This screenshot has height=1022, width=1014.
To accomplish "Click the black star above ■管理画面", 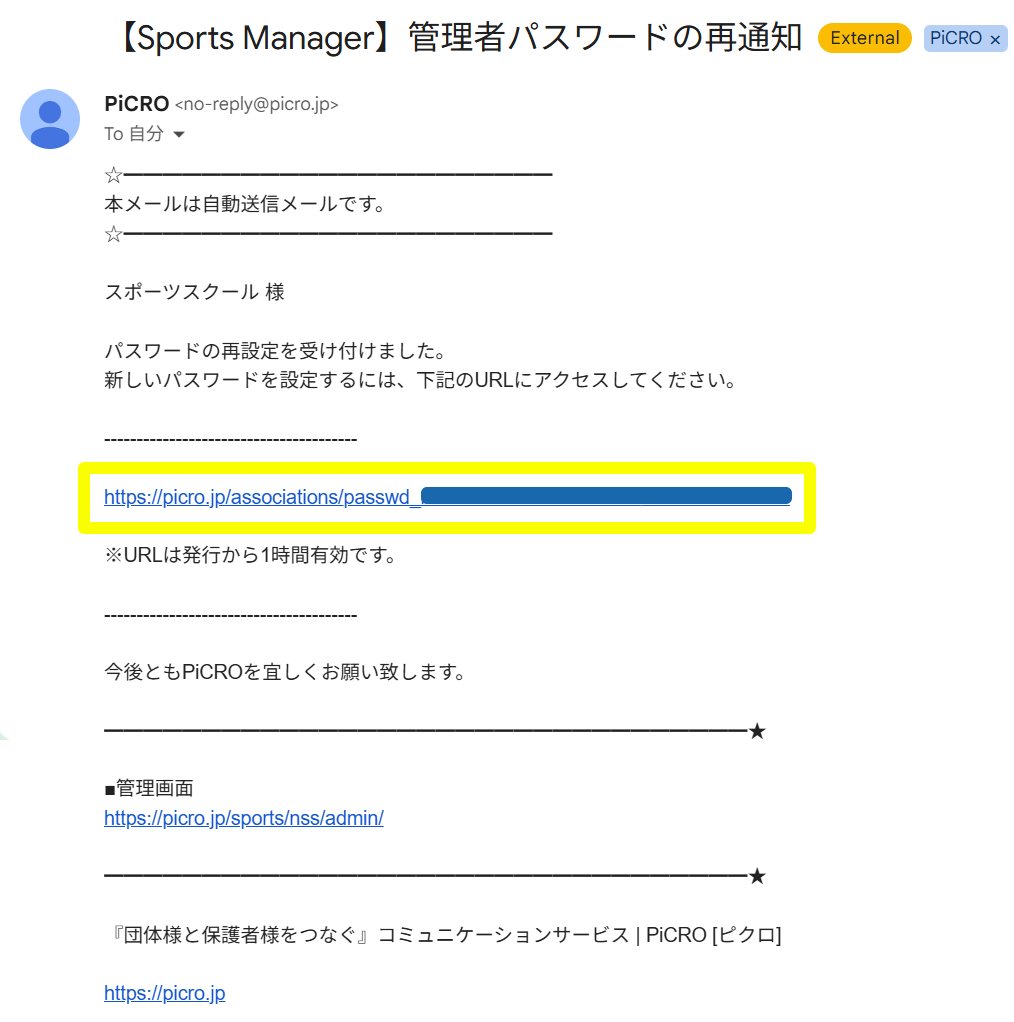I will pyautogui.click(x=757, y=732).
